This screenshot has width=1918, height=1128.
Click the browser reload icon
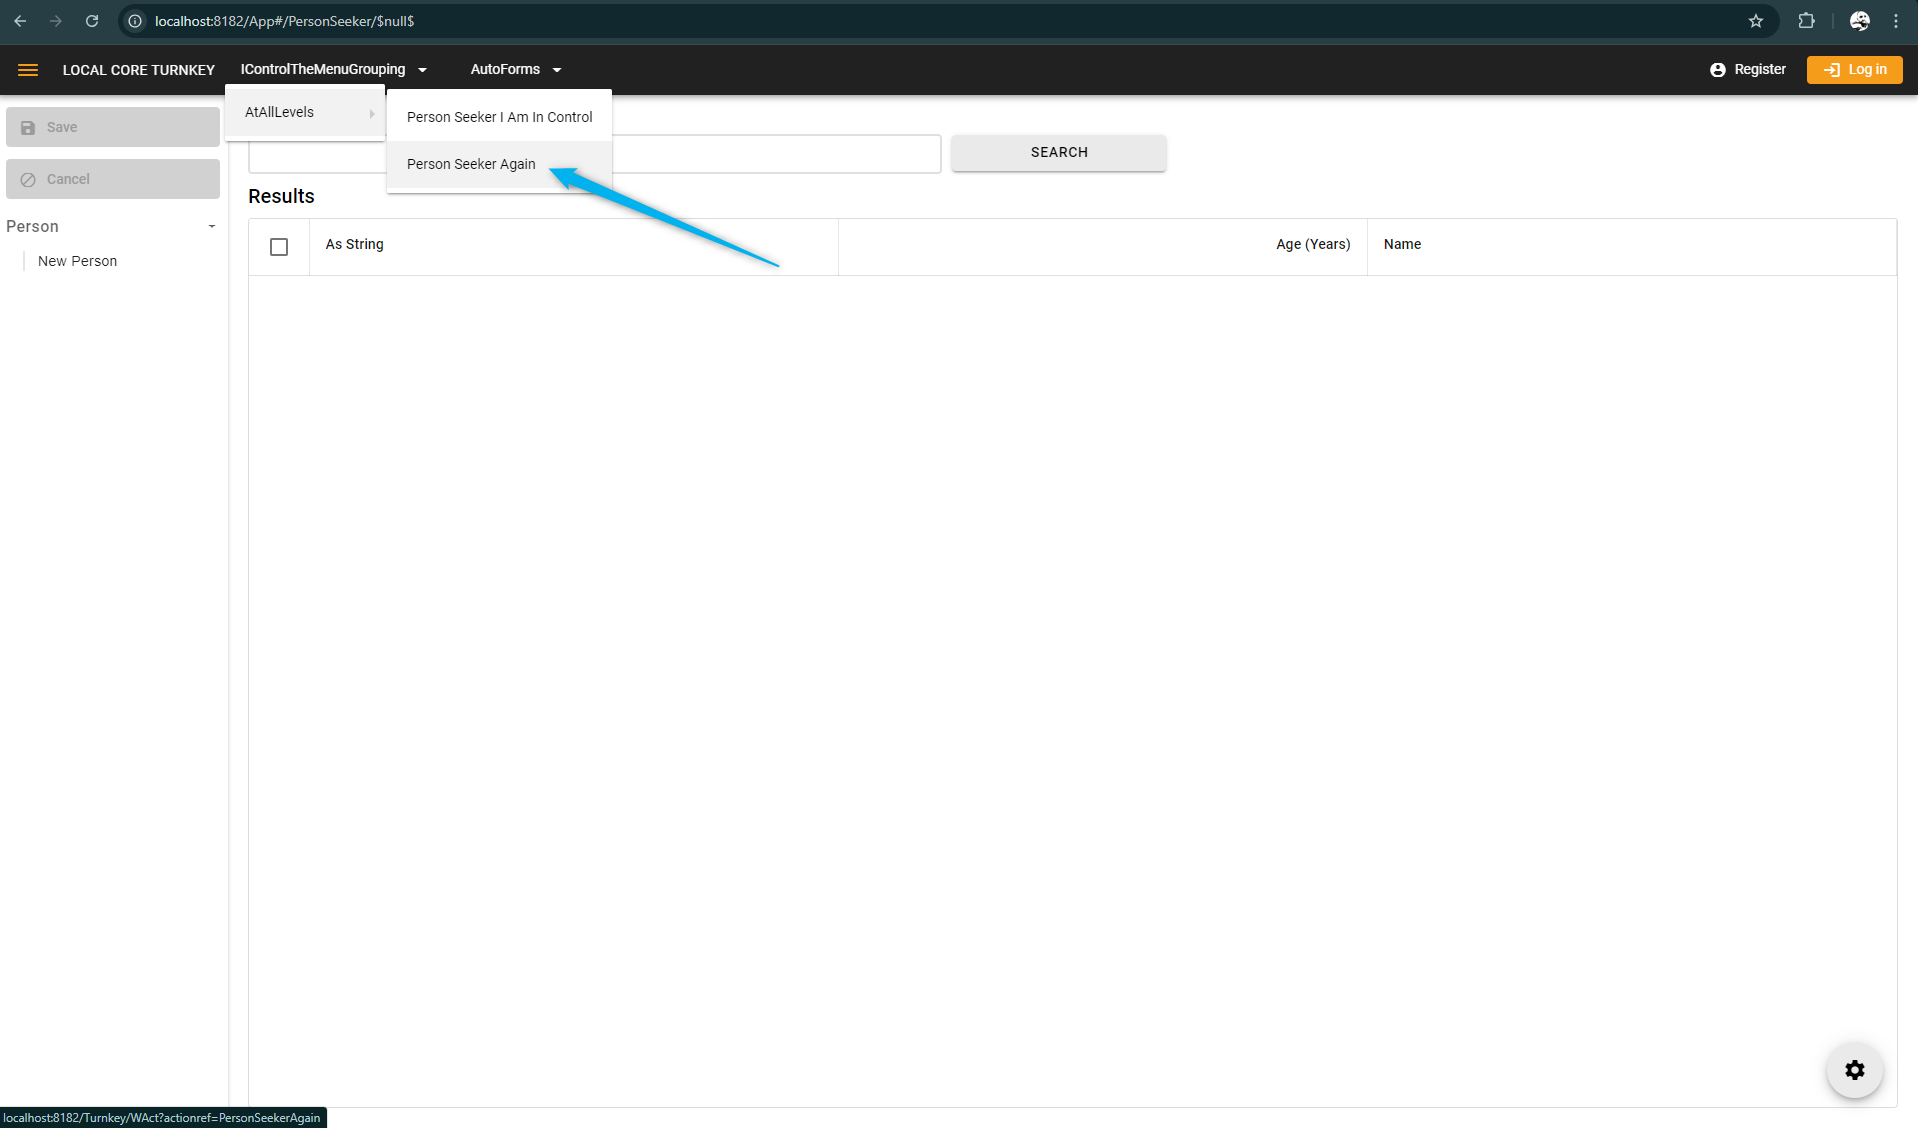pyautogui.click(x=92, y=21)
